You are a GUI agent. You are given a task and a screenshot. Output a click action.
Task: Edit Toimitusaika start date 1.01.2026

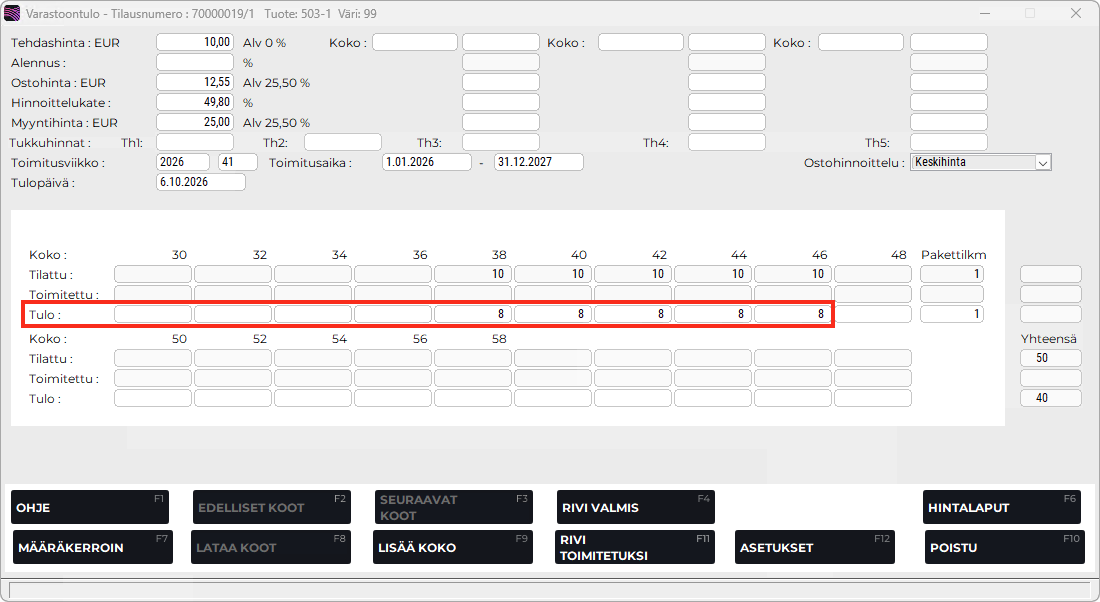coord(427,162)
